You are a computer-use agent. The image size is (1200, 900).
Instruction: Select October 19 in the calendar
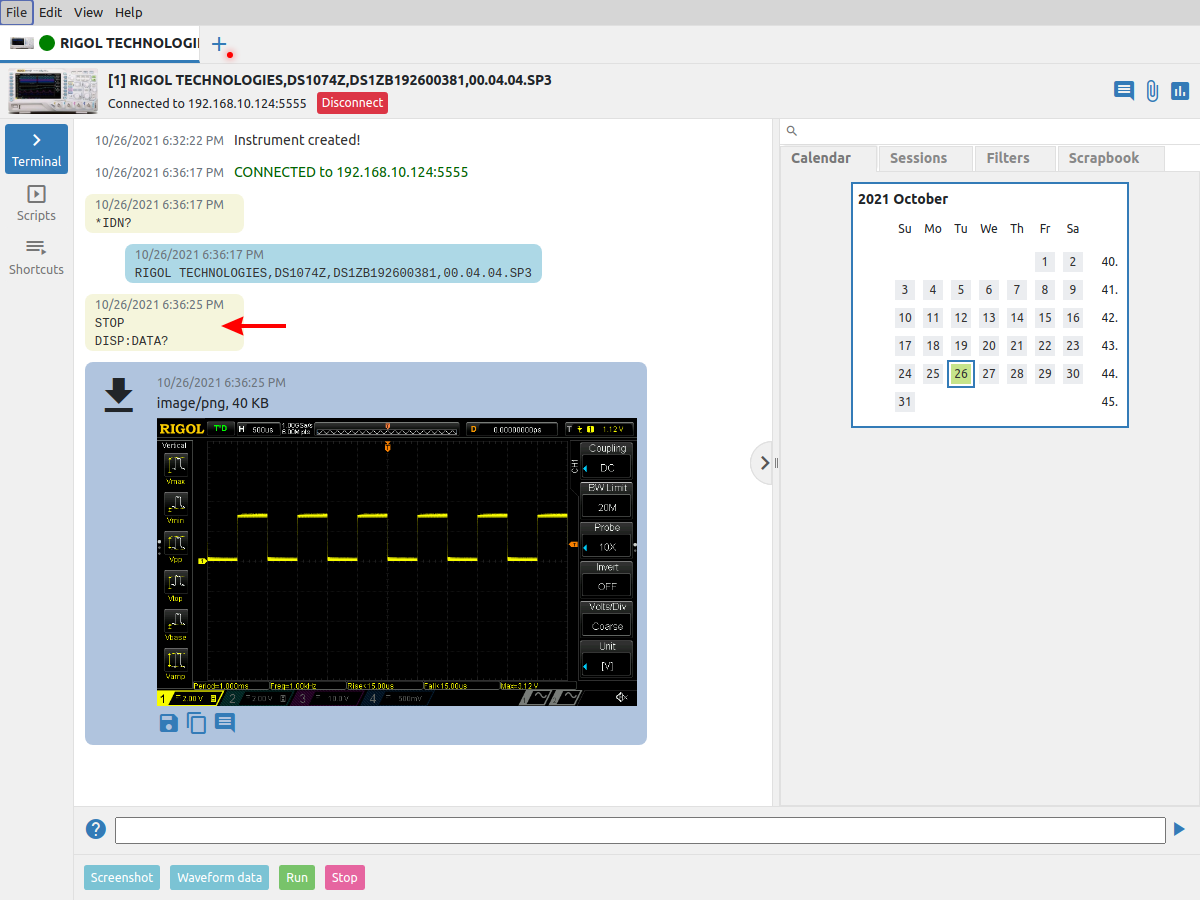tap(961, 346)
